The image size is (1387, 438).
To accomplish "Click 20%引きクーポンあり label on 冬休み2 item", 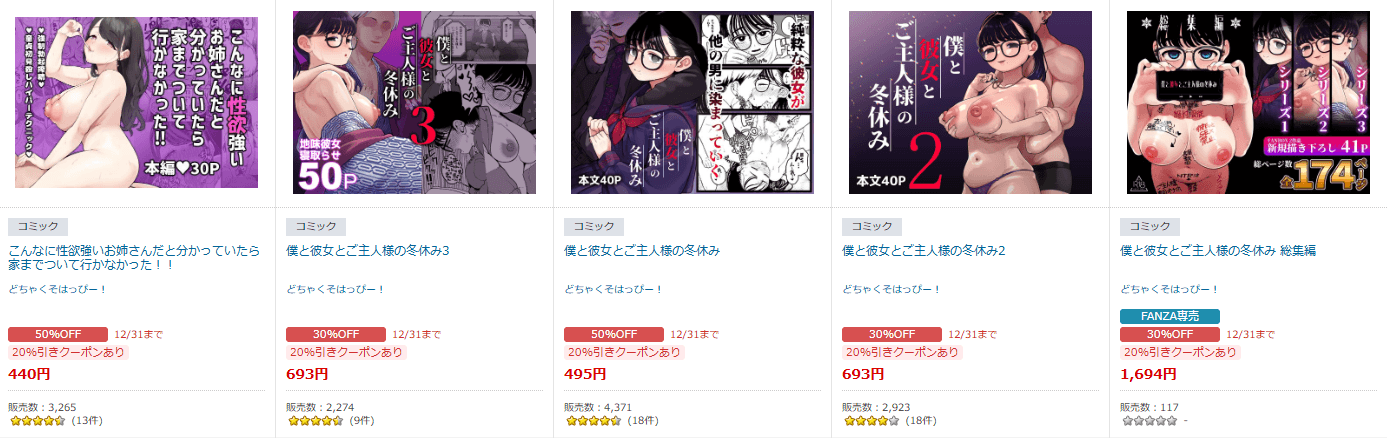I will (903, 352).
